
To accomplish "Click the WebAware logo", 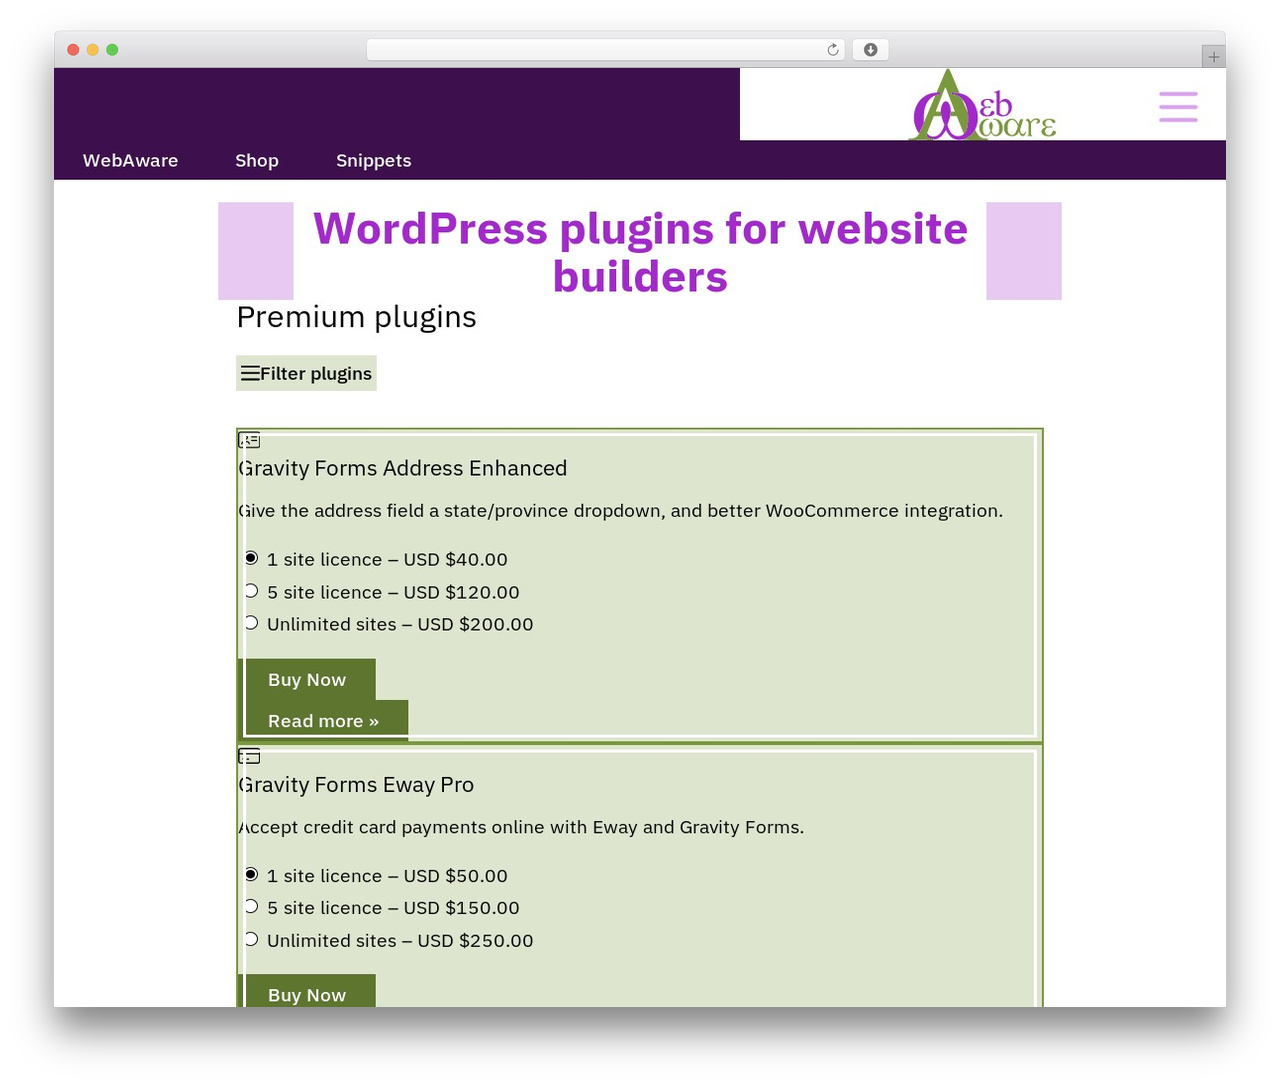I will coord(982,105).
